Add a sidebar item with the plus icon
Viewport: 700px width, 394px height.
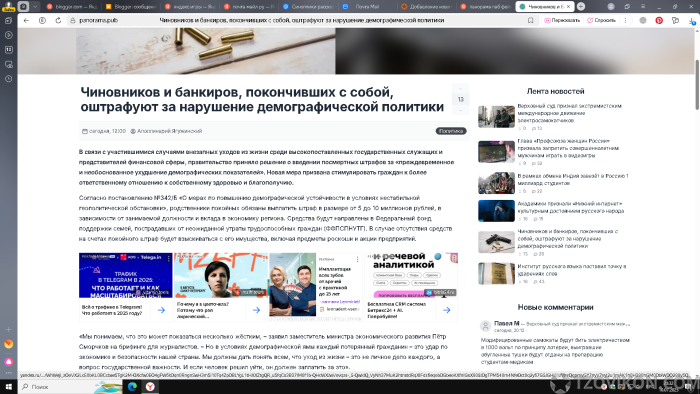point(8,330)
